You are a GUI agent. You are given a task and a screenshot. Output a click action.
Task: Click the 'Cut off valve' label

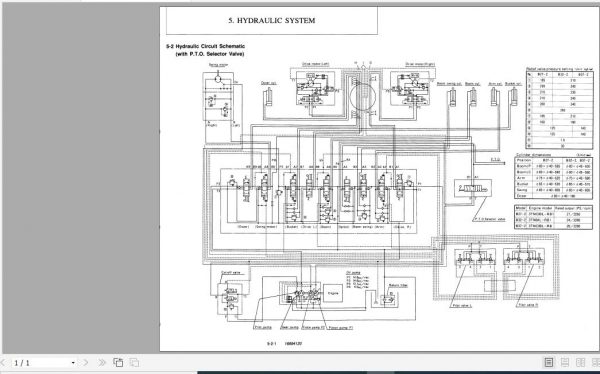coord(231,273)
